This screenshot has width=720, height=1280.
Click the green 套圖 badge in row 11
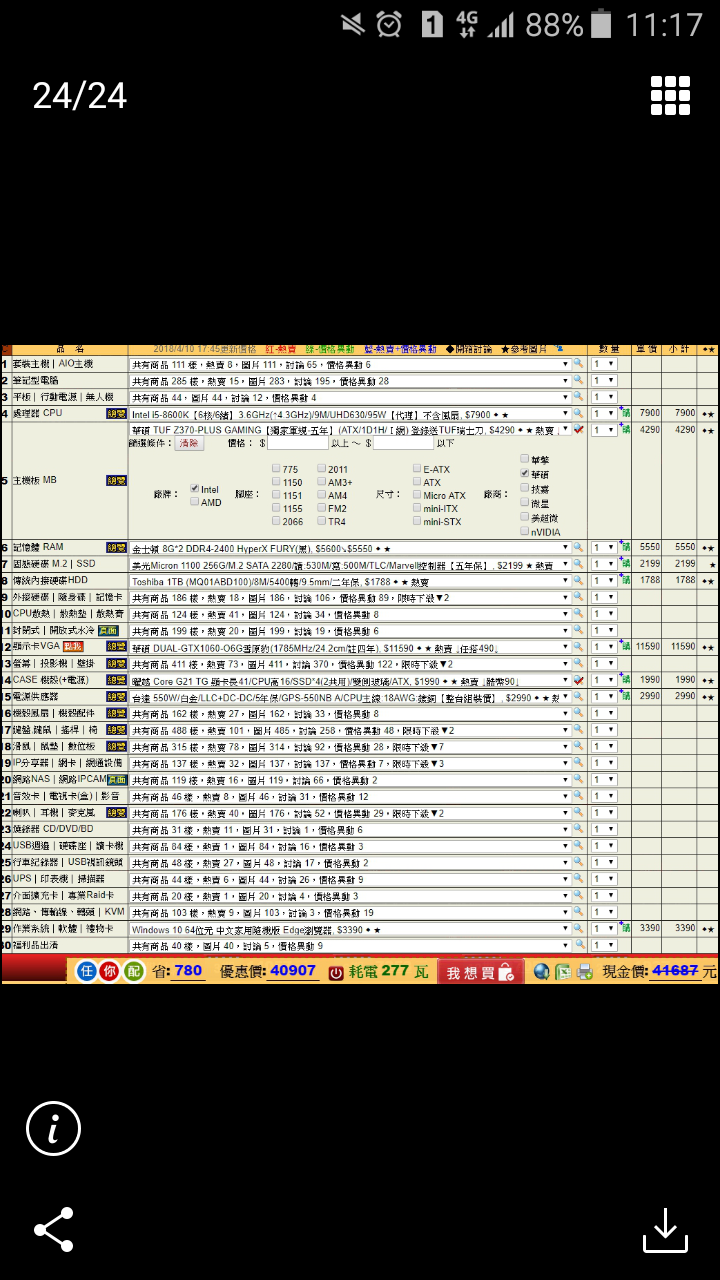108,630
